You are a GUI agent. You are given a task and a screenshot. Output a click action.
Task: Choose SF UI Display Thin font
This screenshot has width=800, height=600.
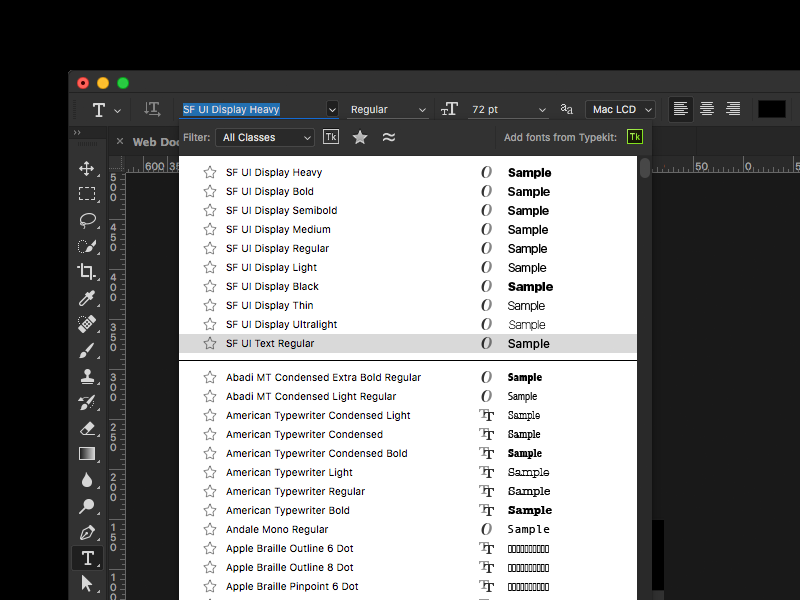(x=408, y=305)
